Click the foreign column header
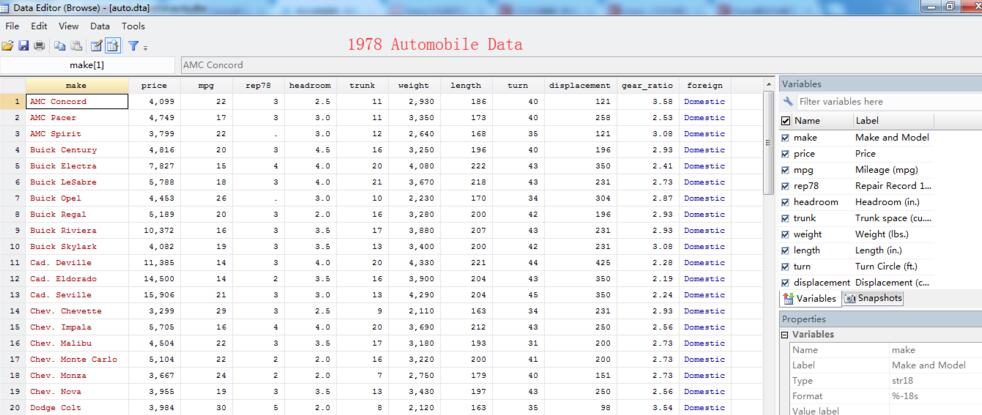 (x=704, y=85)
